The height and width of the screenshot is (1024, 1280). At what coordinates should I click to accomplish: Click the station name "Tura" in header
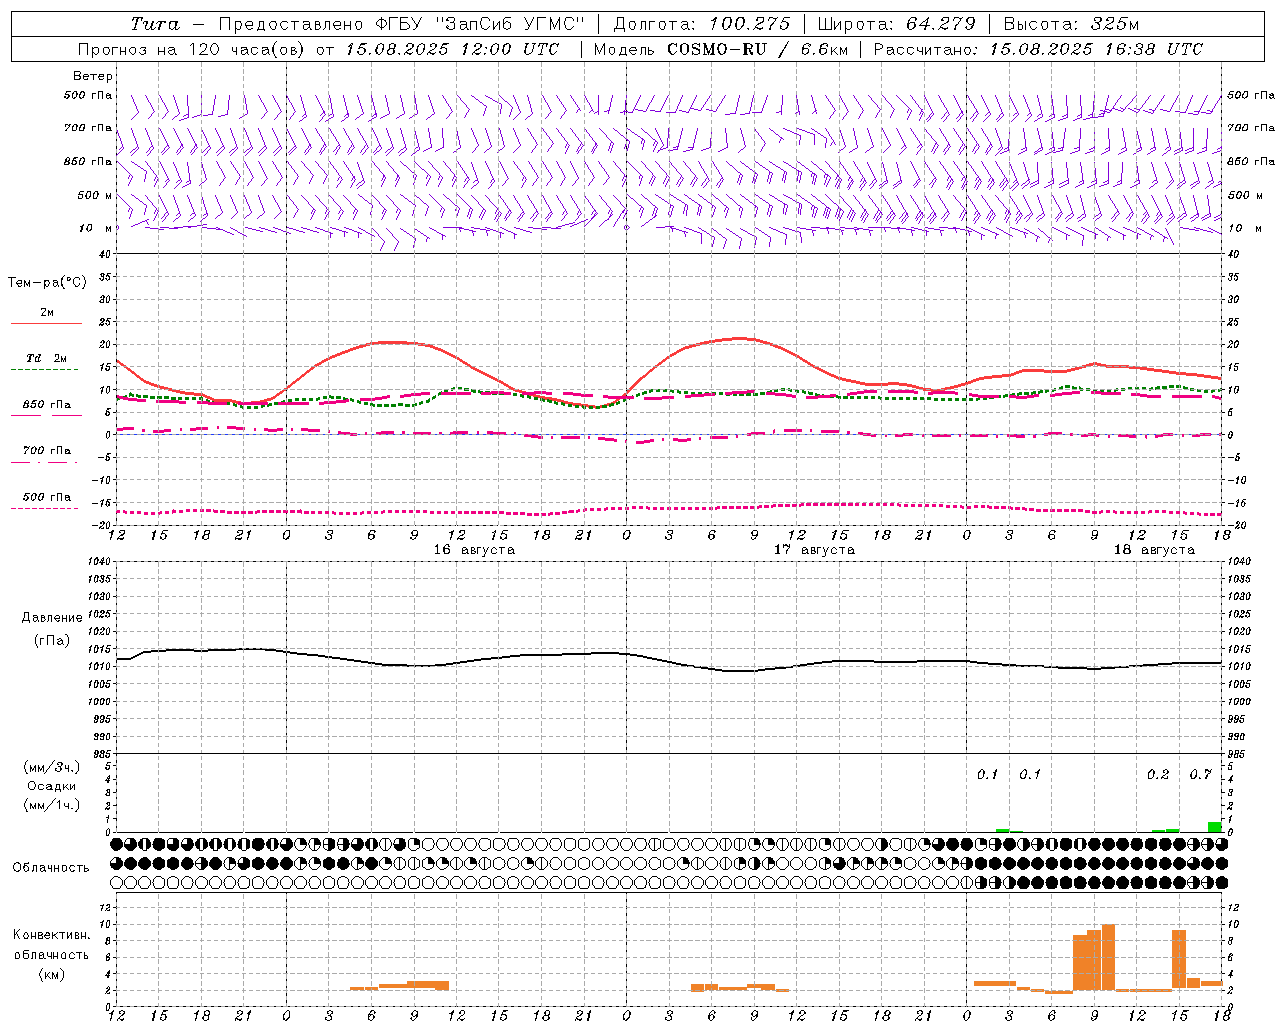coord(155,24)
